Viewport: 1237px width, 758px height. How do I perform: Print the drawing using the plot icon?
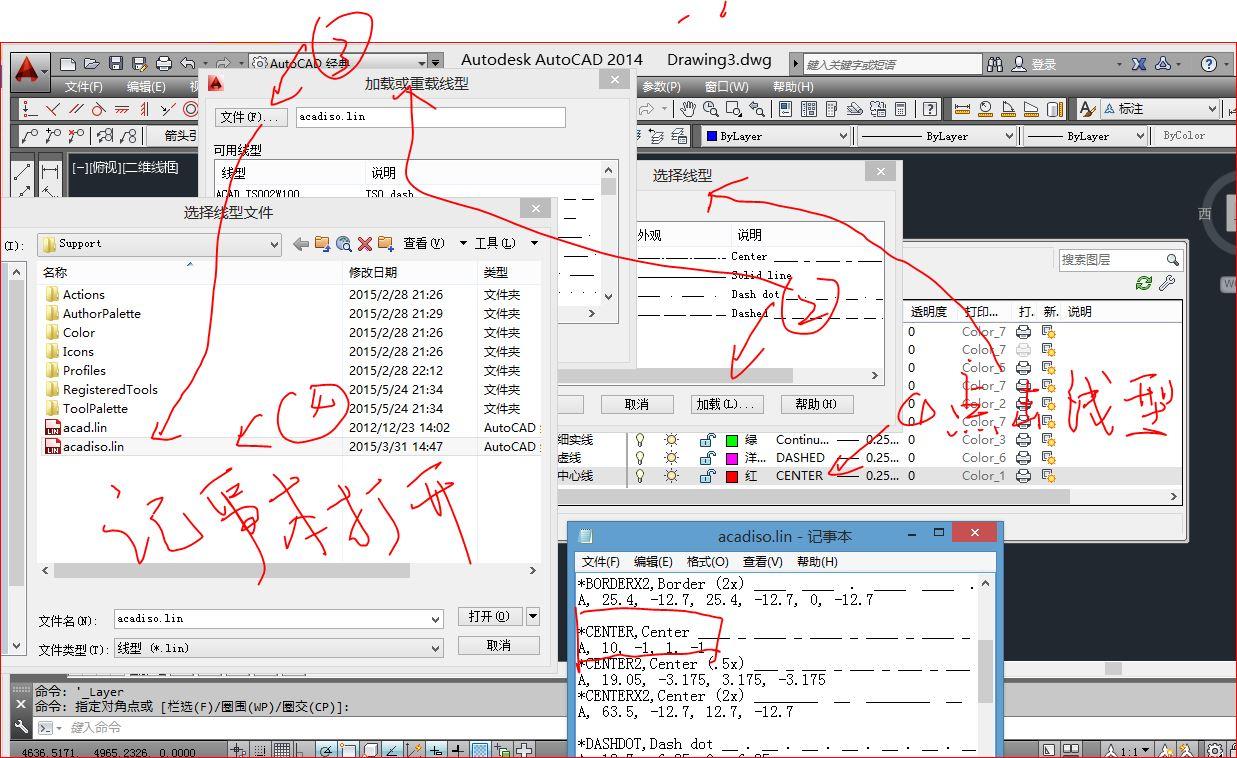164,63
